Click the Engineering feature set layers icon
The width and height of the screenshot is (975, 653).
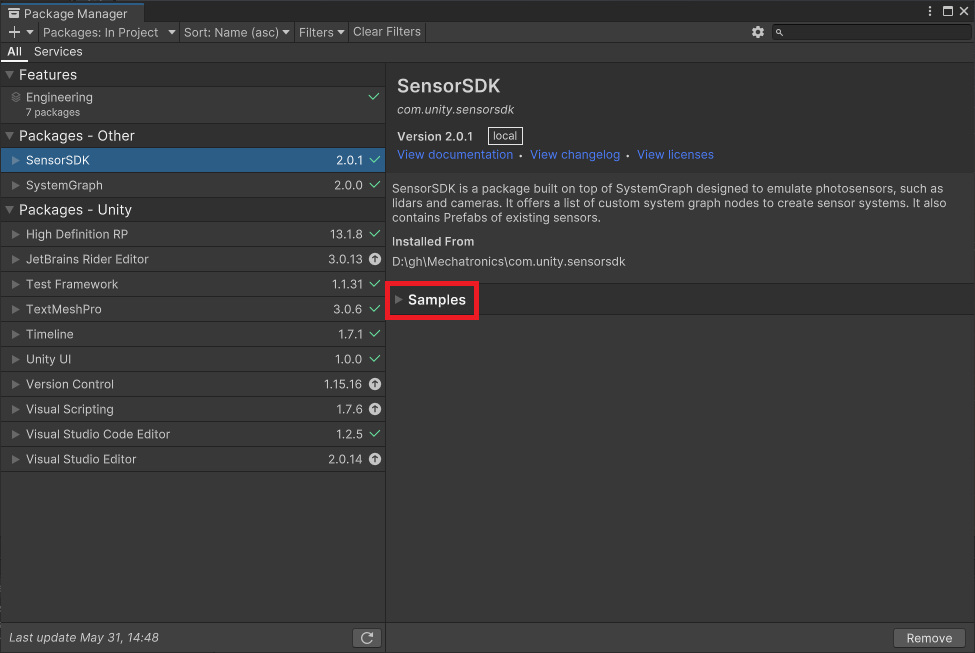tap(16, 97)
